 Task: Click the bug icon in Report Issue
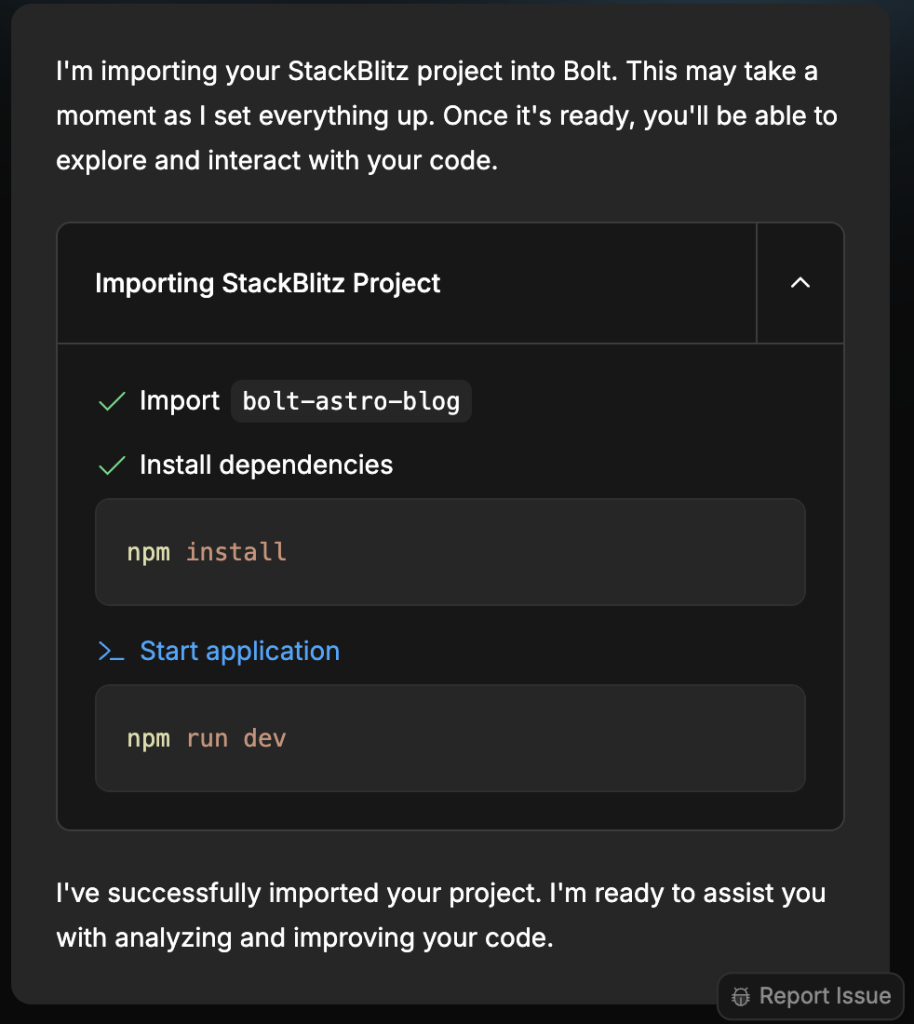click(x=741, y=996)
